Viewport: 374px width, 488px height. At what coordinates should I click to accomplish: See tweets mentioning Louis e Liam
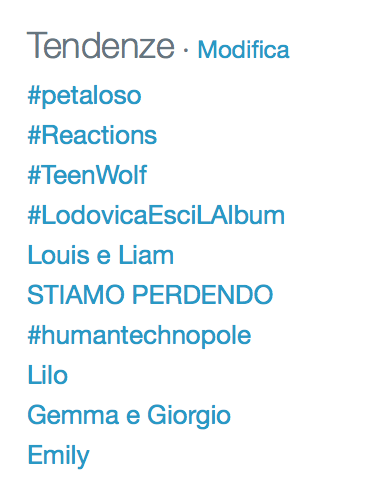(101, 255)
